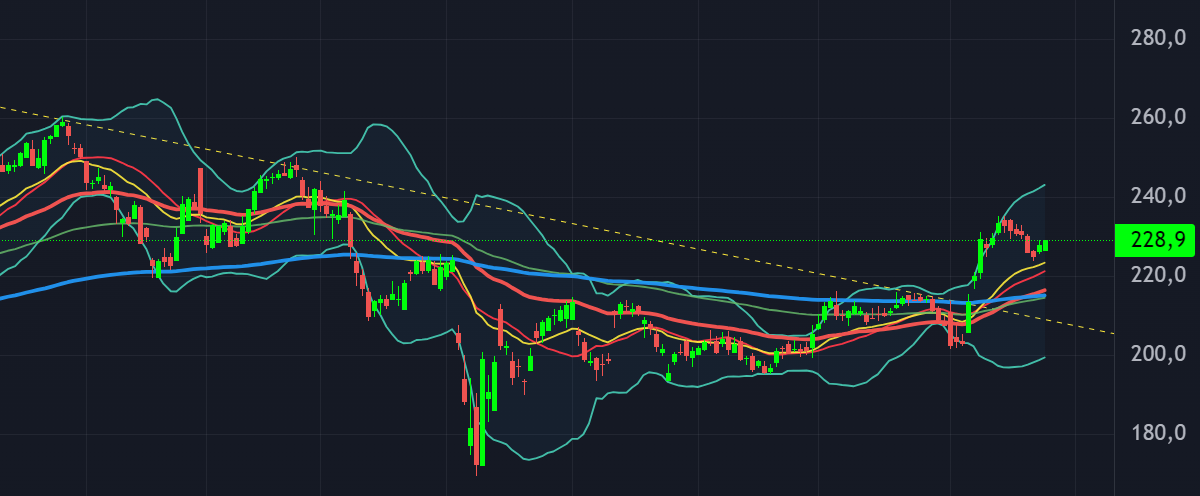
Task: Click the tall green rebound candle after the low
Action: click(x=482, y=410)
